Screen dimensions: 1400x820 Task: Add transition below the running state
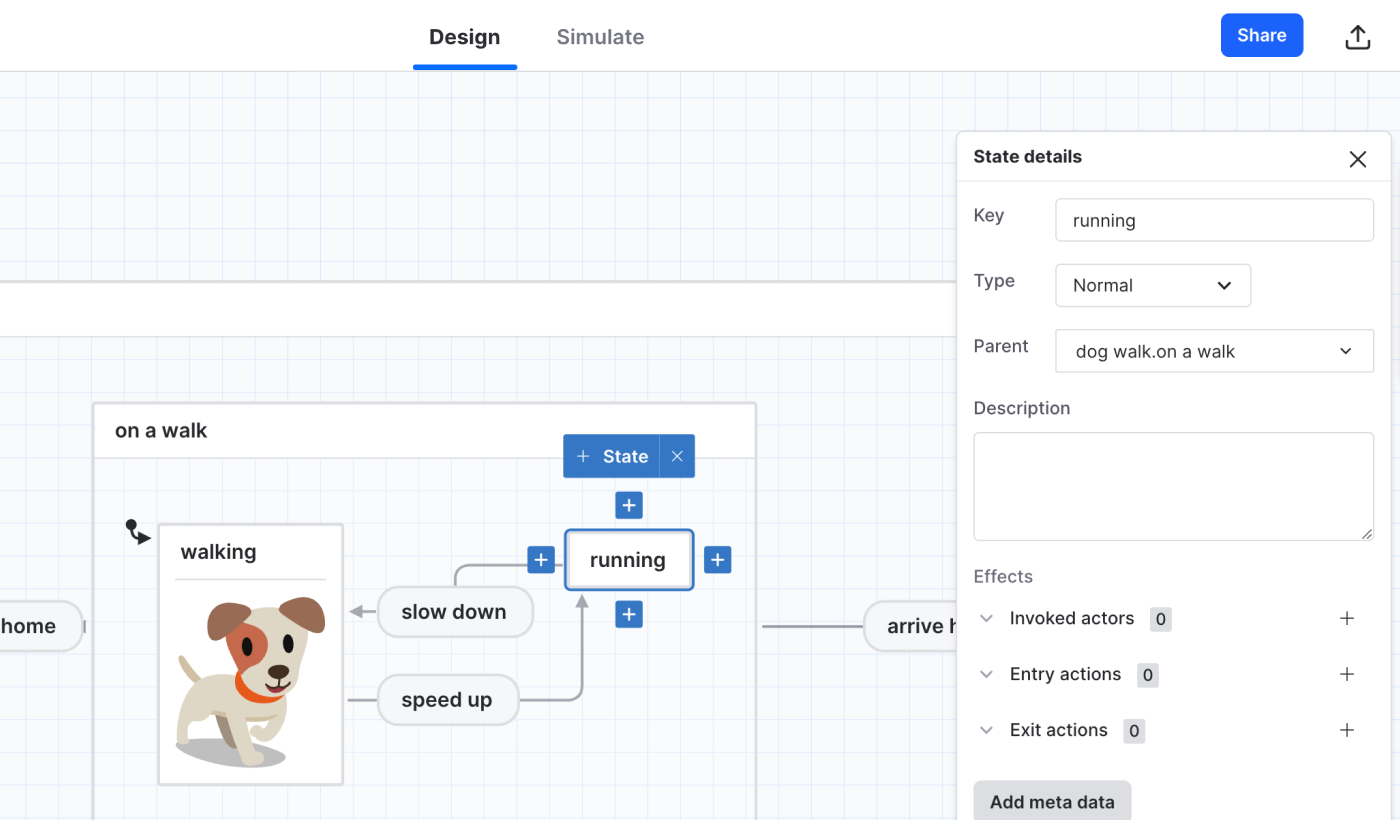[628, 614]
